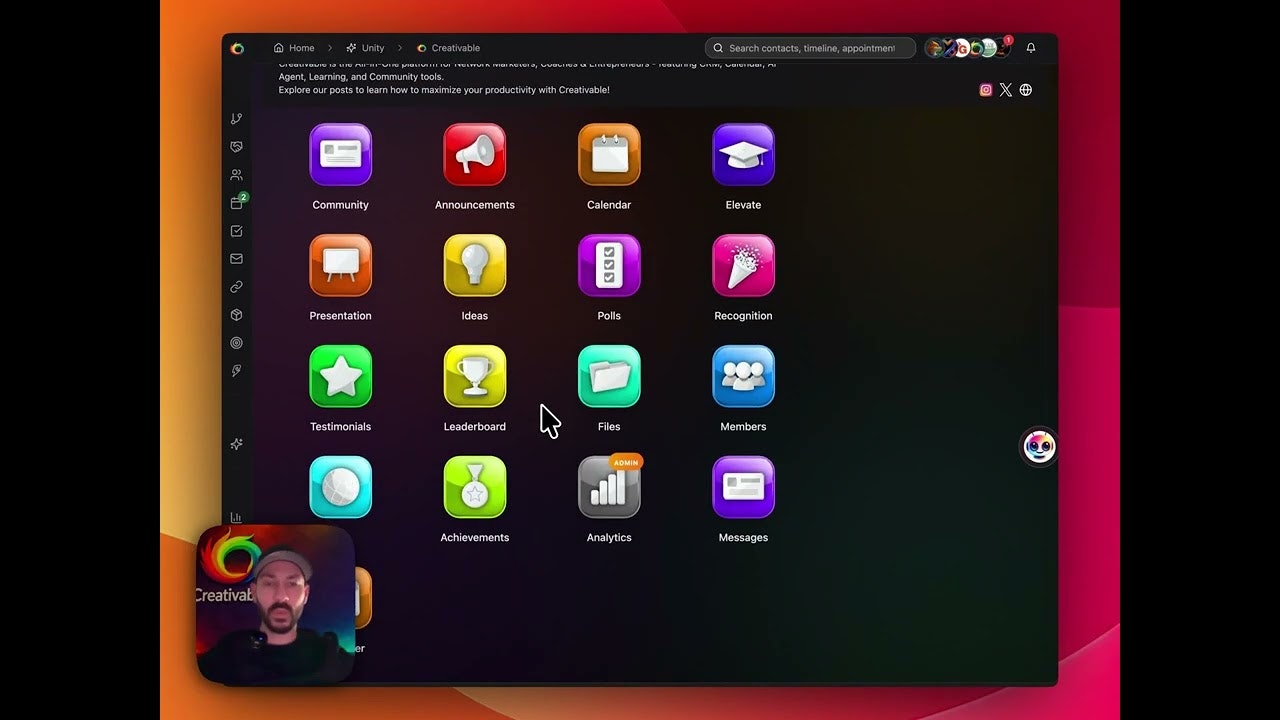Screen dimensions: 1280x720
Task: Open the Testimonials star icon
Action: [340, 376]
